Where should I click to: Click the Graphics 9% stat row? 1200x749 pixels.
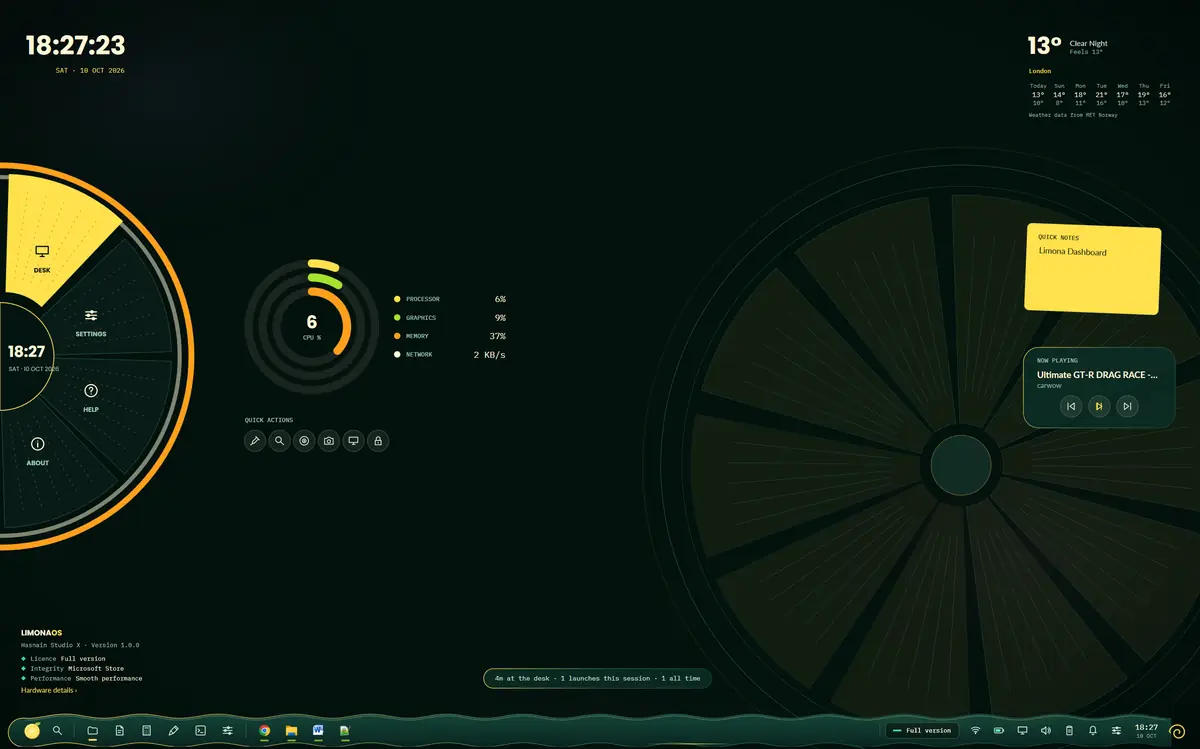[450, 317]
